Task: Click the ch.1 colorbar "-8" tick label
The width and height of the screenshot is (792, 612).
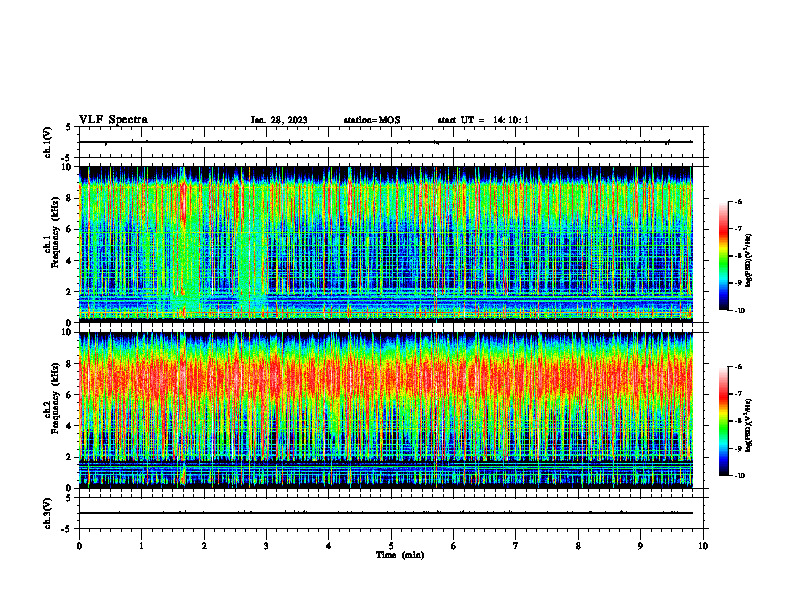Action: 738,256
